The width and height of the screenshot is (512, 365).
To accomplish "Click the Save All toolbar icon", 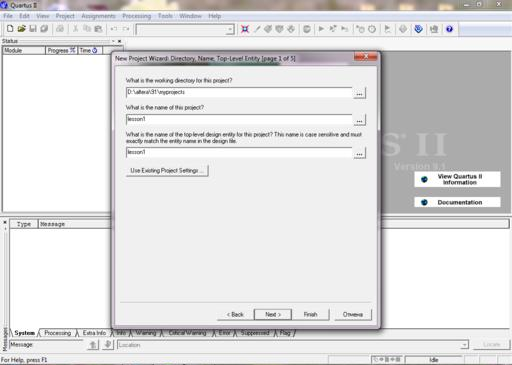I will pos(44,29).
